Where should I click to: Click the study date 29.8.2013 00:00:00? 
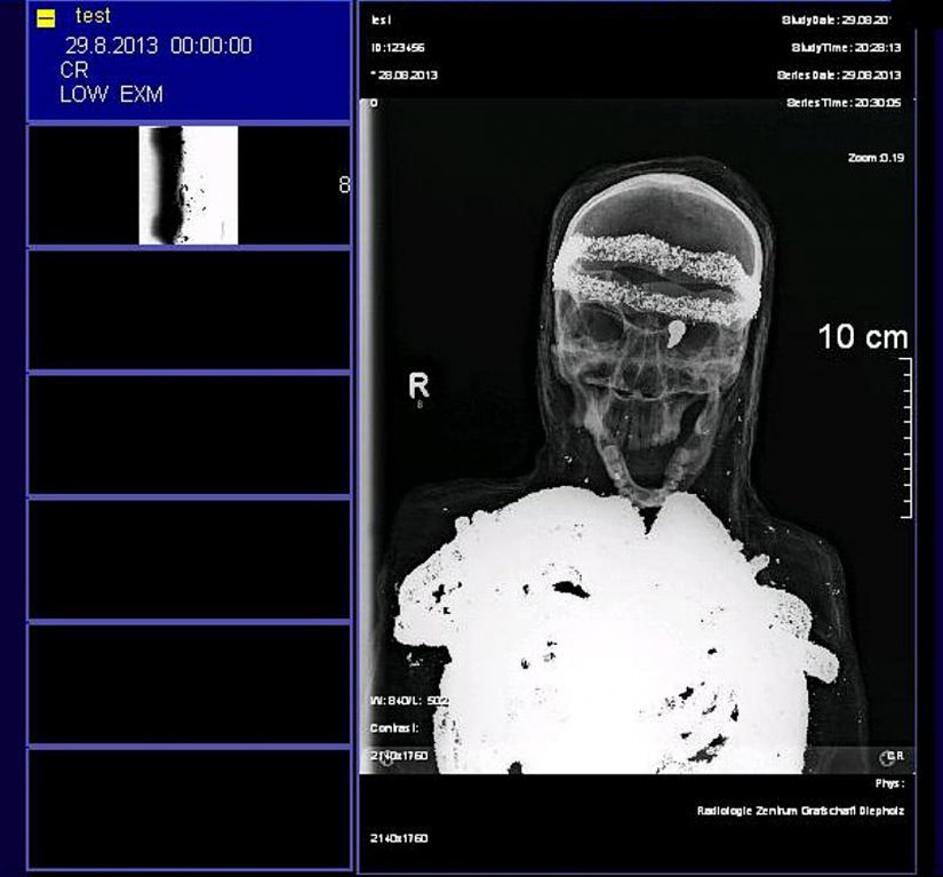pos(159,46)
